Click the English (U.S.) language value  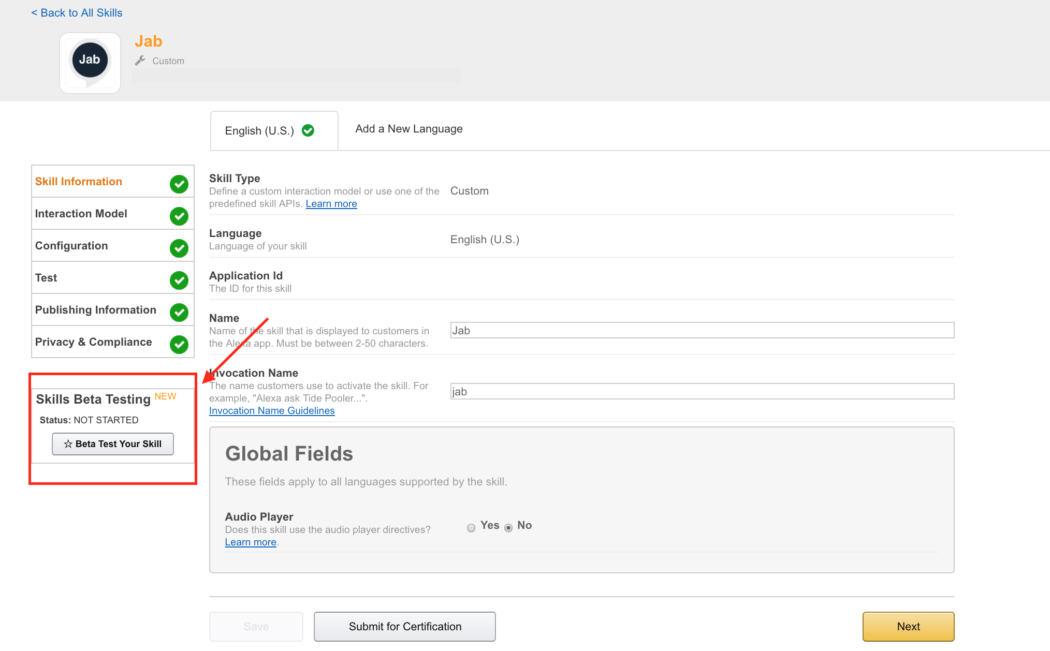coord(485,239)
